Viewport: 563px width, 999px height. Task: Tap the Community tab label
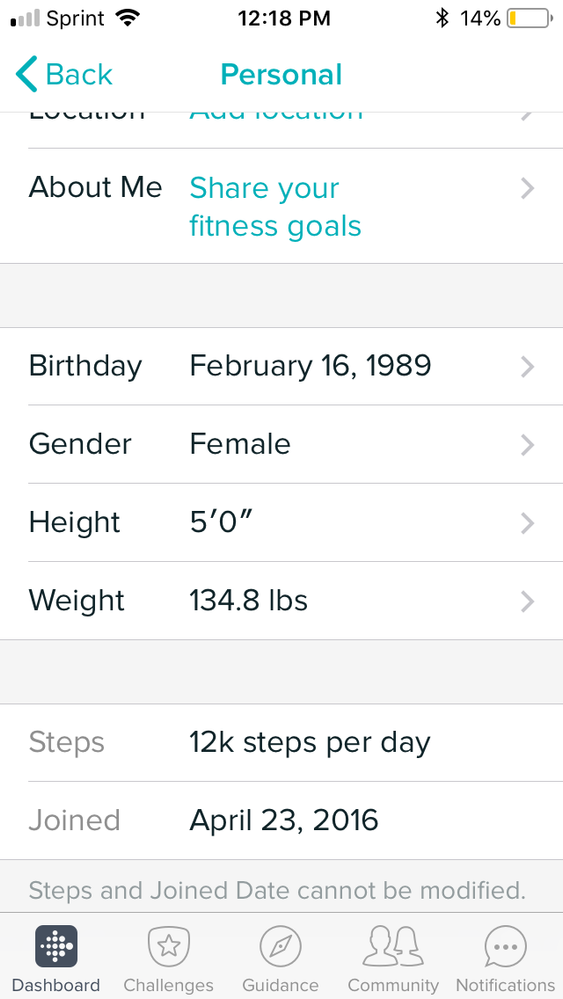393,986
